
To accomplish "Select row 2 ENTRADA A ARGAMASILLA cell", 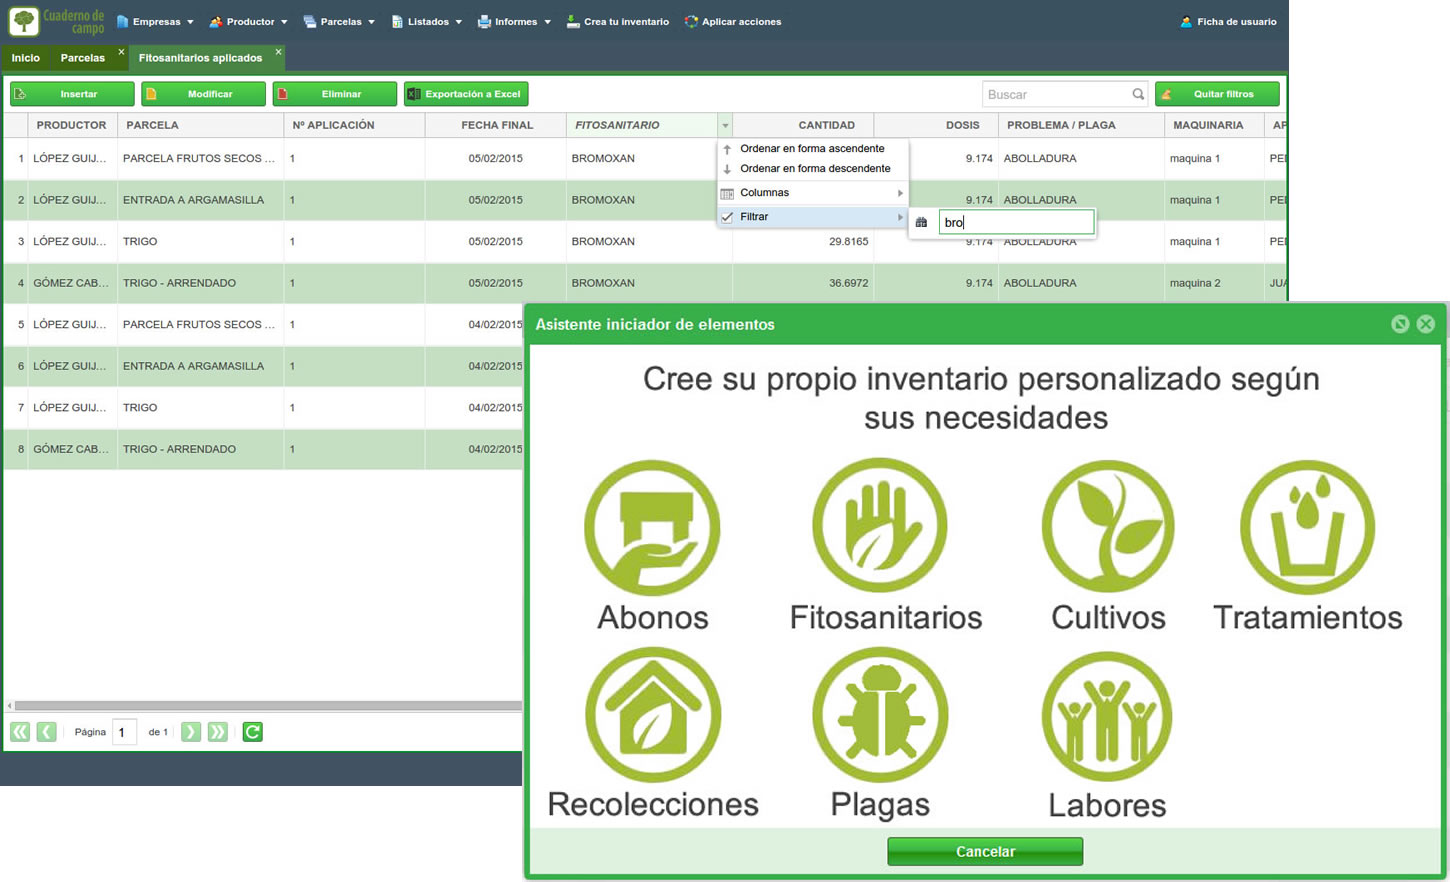I will [x=200, y=200].
